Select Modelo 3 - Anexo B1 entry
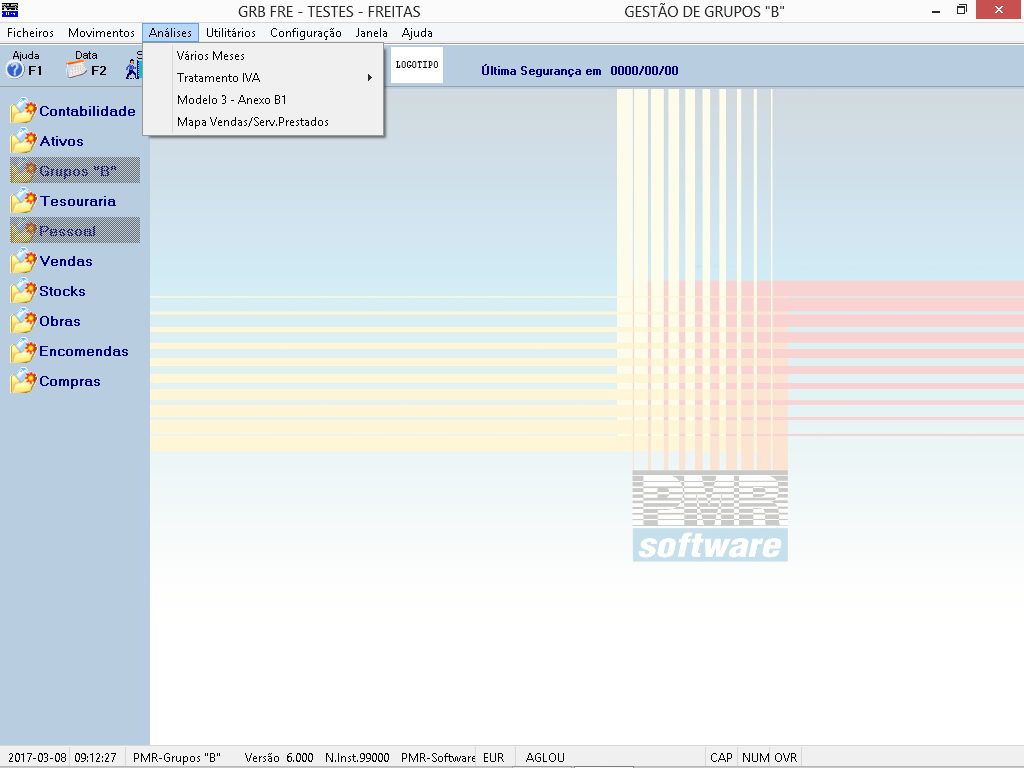Image resolution: width=1024 pixels, height=768 pixels. click(x=263, y=100)
